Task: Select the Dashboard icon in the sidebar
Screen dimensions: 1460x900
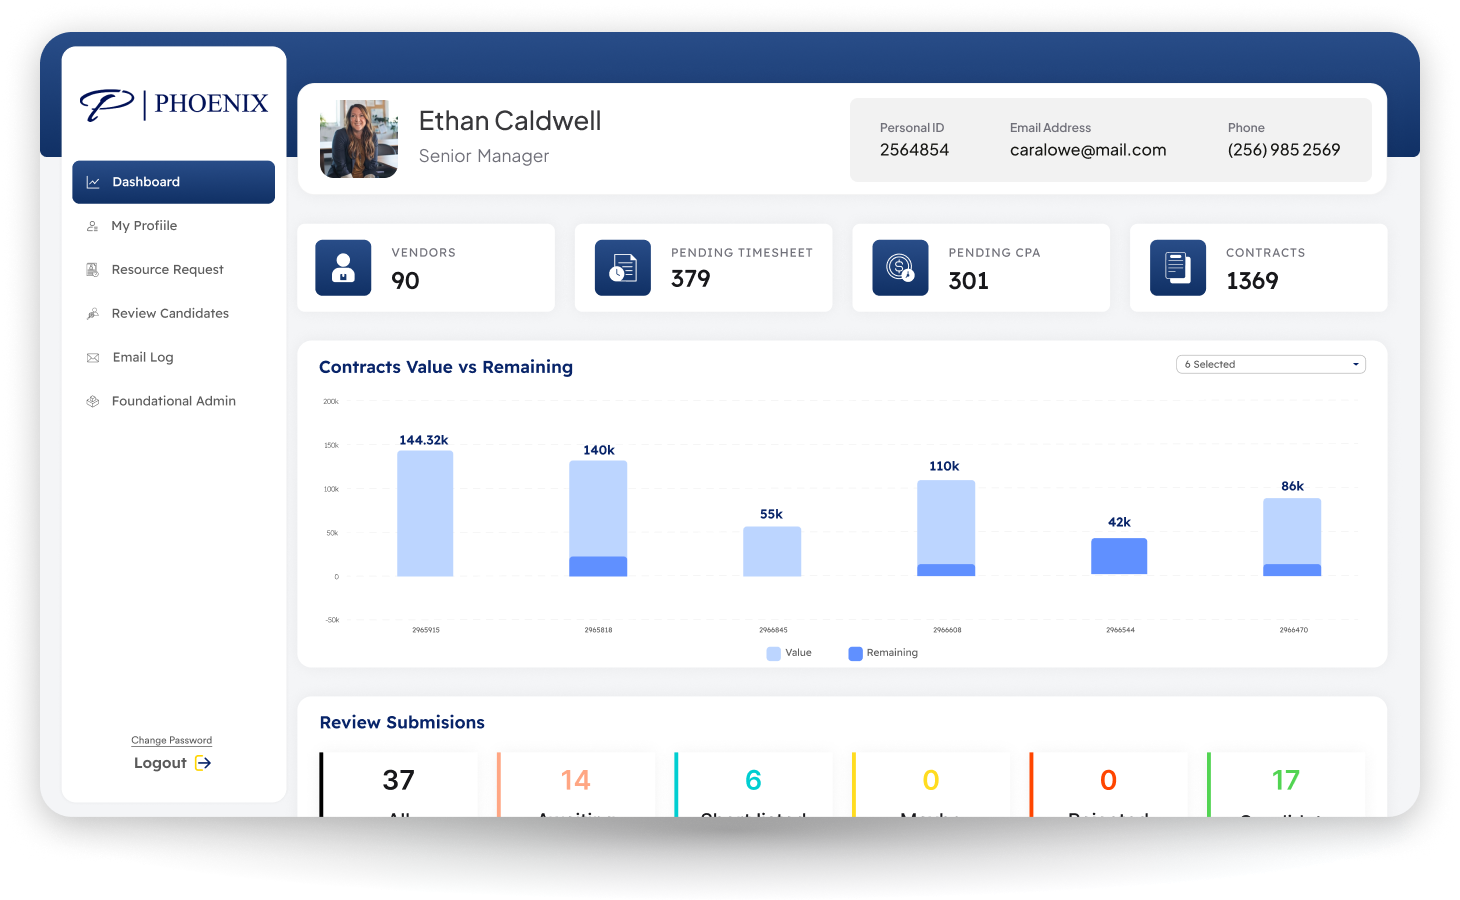Action: tap(93, 181)
